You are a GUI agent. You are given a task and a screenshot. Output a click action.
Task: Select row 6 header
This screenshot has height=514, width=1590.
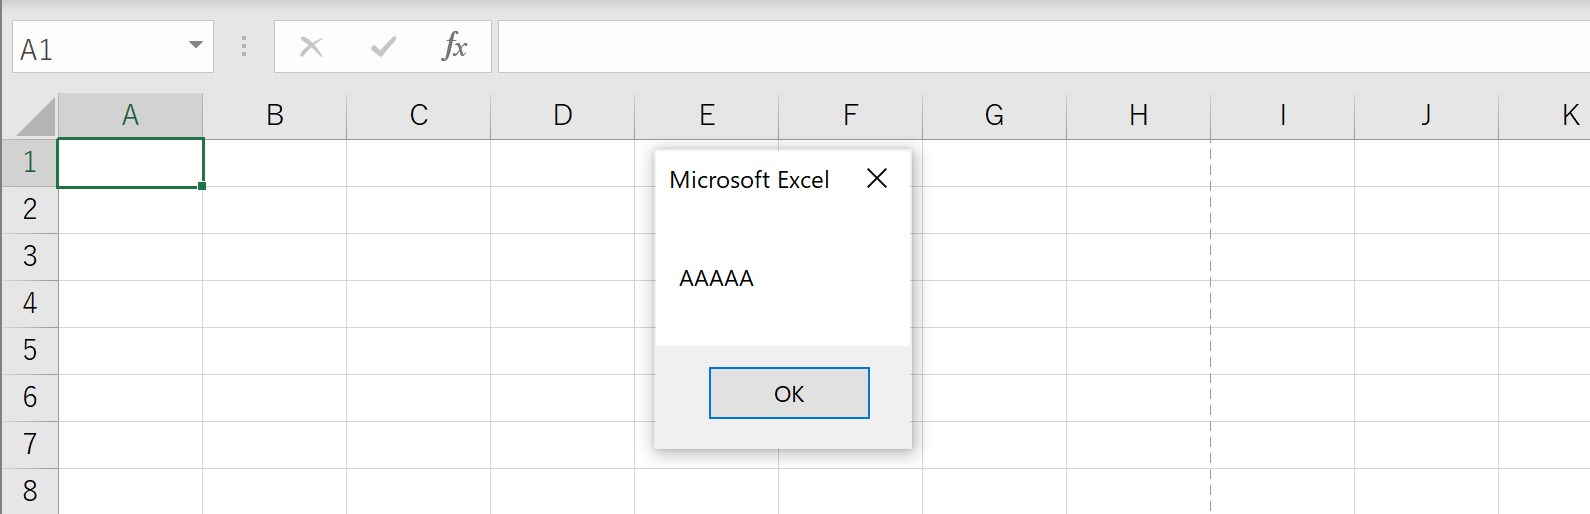pyautogui.click(x=30, y=397)
